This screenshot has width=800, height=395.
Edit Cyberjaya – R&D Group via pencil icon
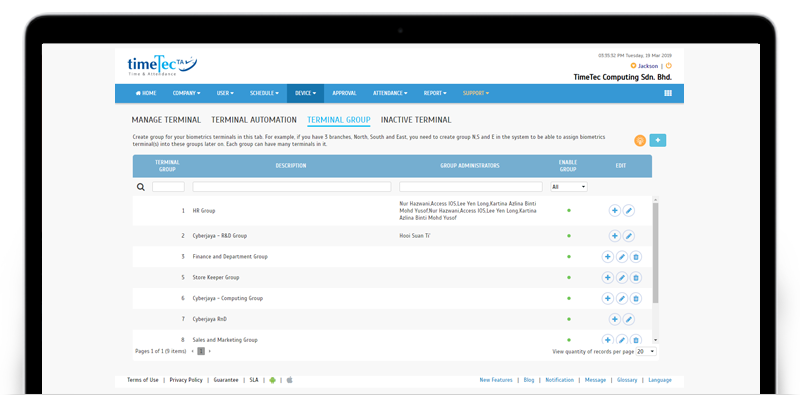(629, 236)
